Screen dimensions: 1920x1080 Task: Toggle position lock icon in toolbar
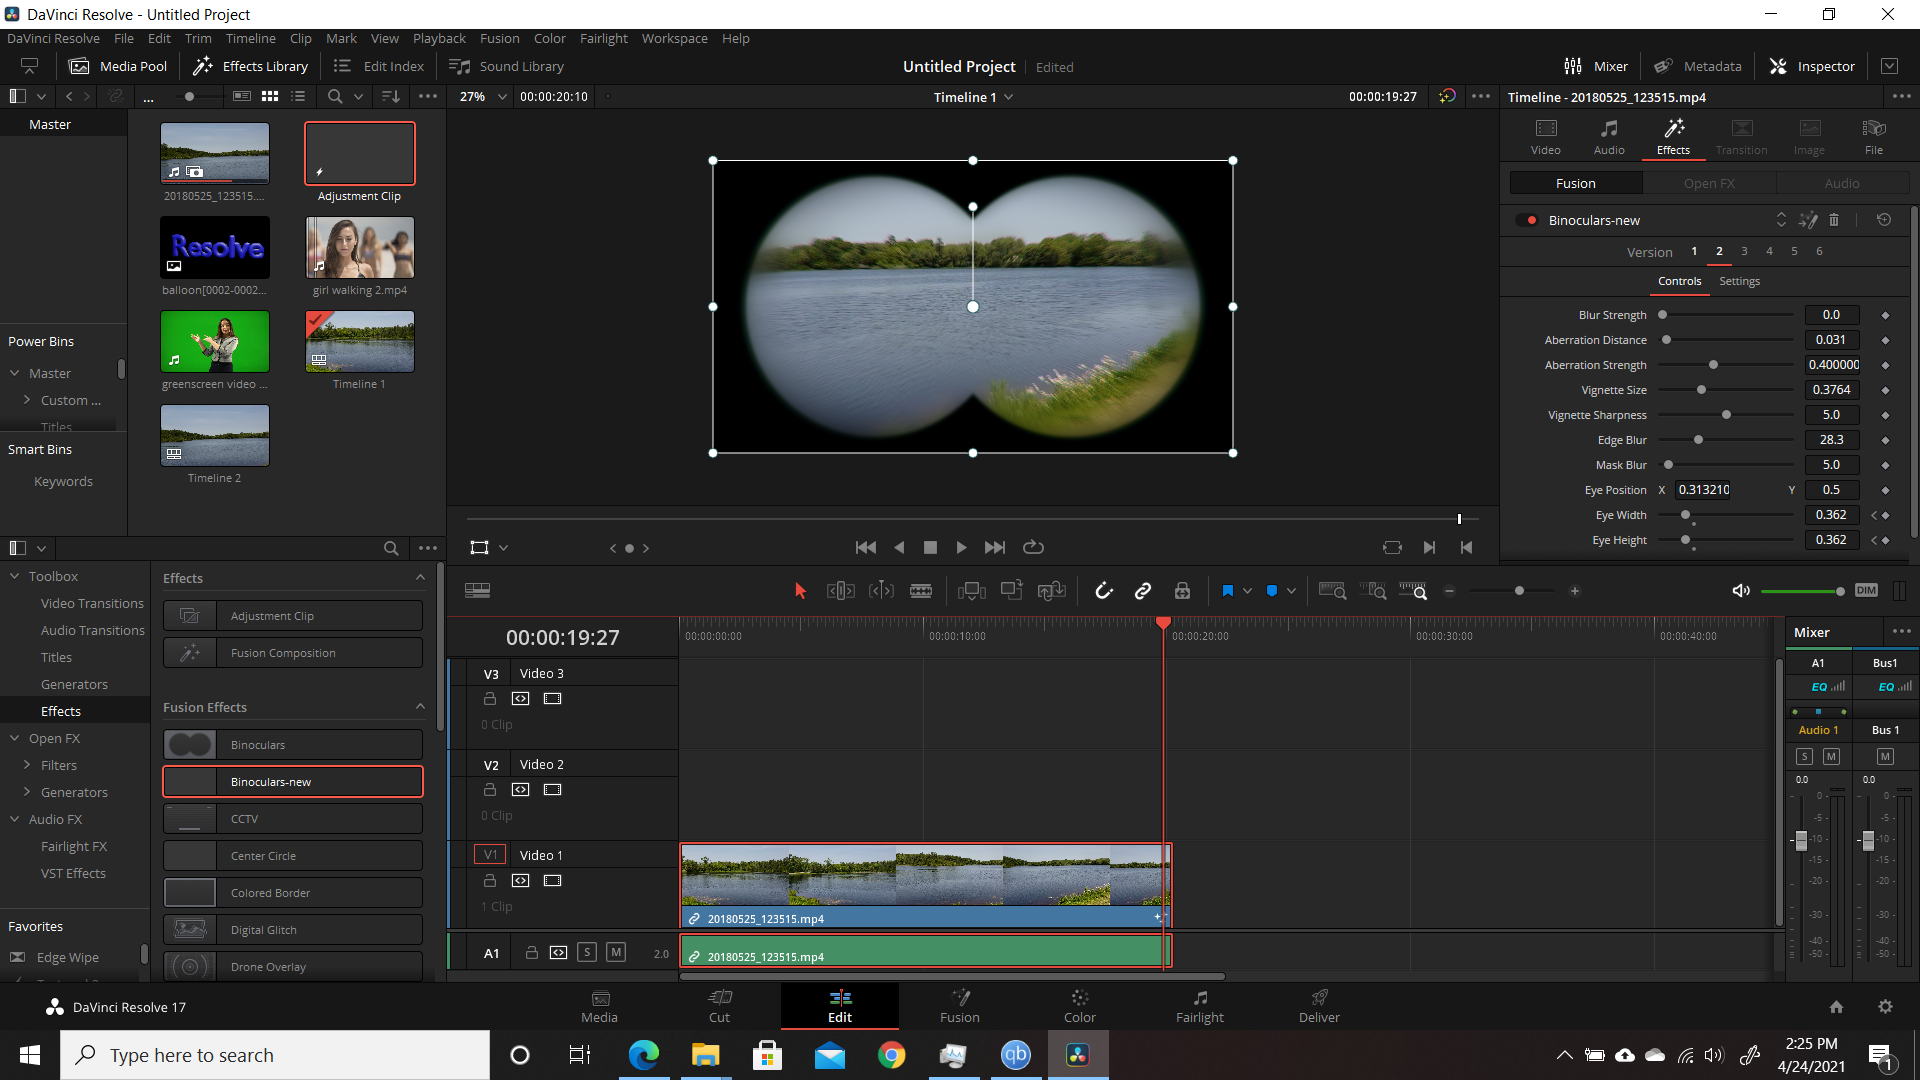(1182, 591)
